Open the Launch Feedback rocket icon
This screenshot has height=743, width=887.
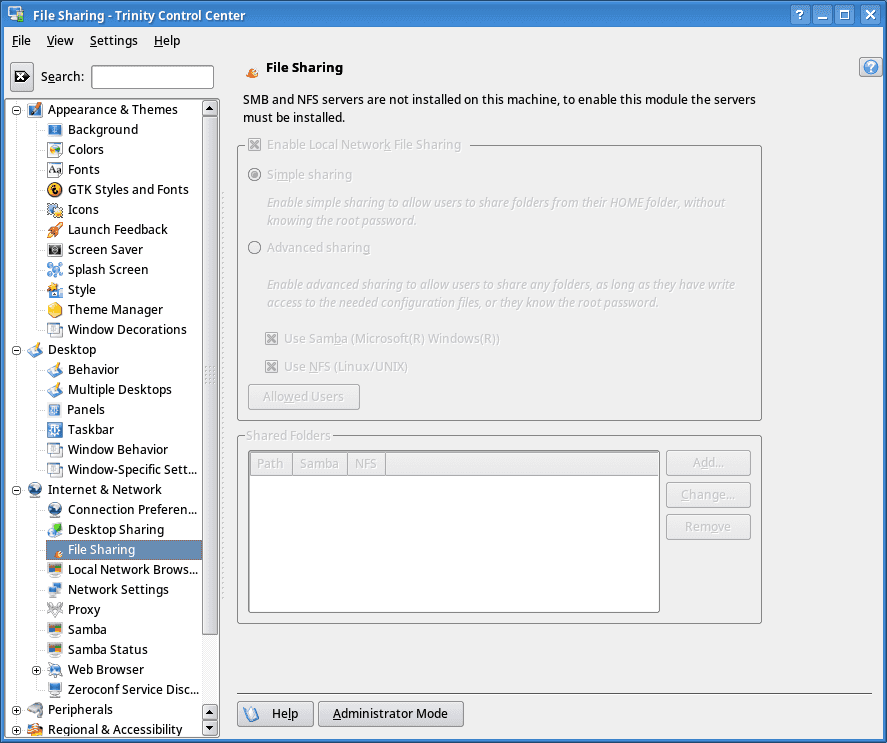pyautogui.click(x=55, y=230)
